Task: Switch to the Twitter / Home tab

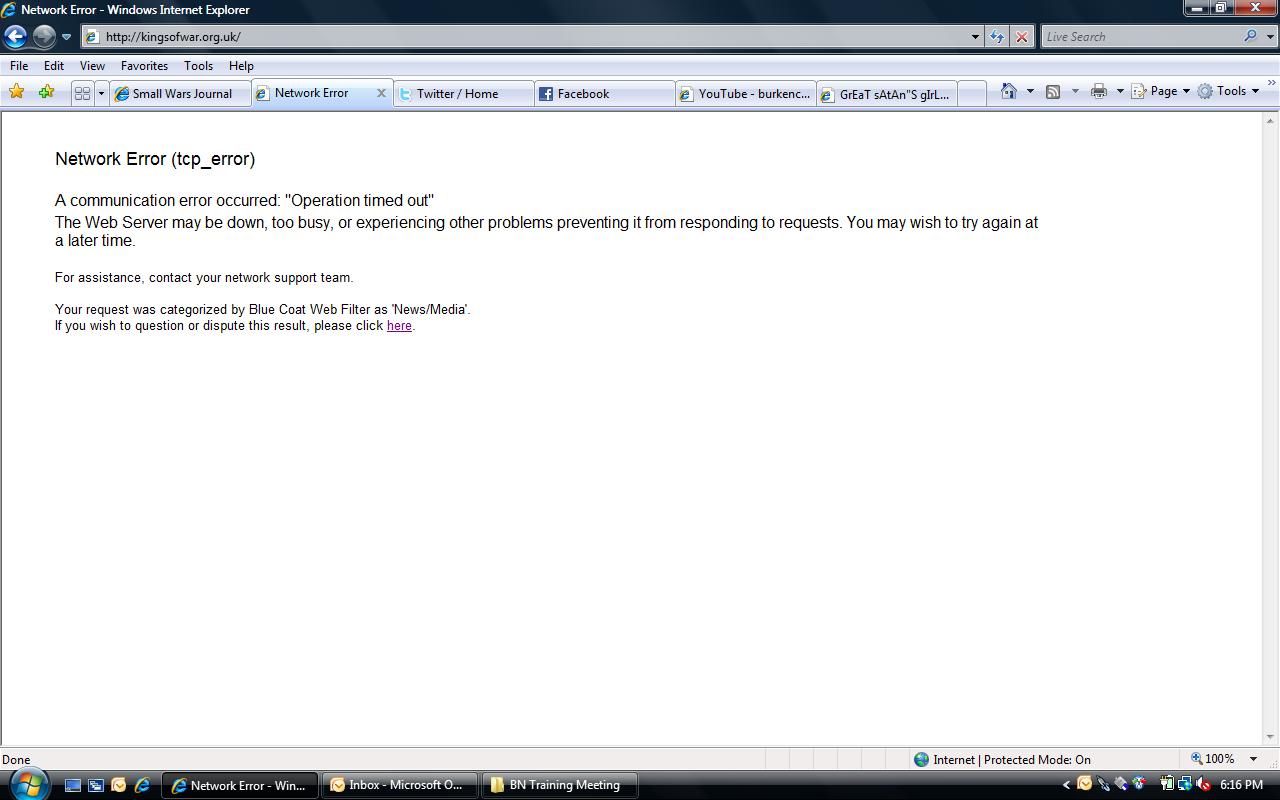Action: coord(463,94)
